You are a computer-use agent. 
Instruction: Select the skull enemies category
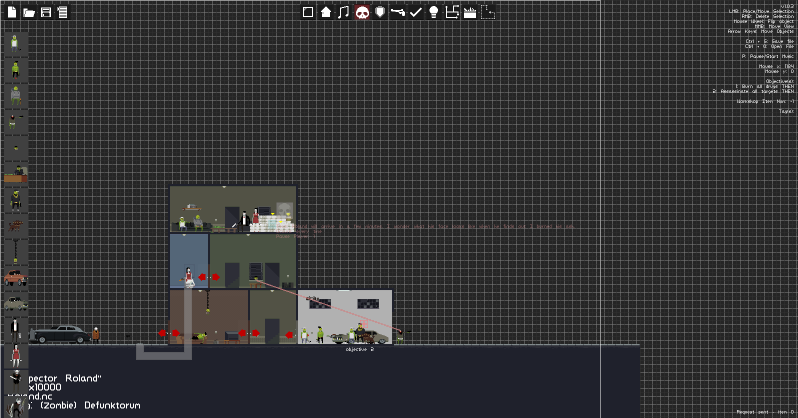tap(362, 12)
